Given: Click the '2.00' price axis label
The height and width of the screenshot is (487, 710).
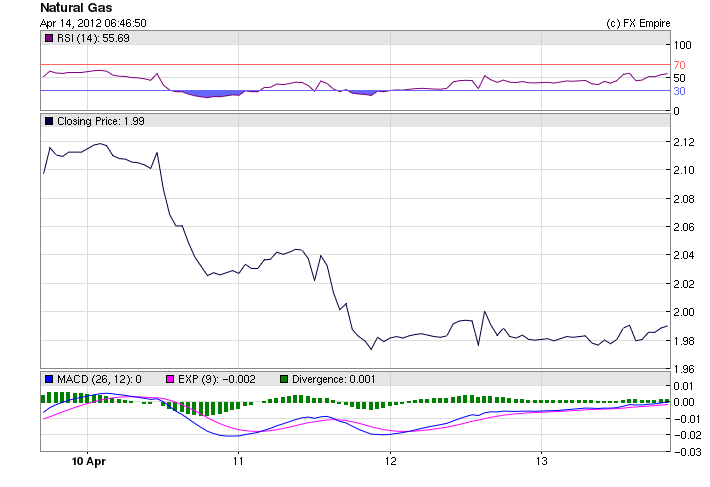Looking at the screenshot, I should (684, 312).
